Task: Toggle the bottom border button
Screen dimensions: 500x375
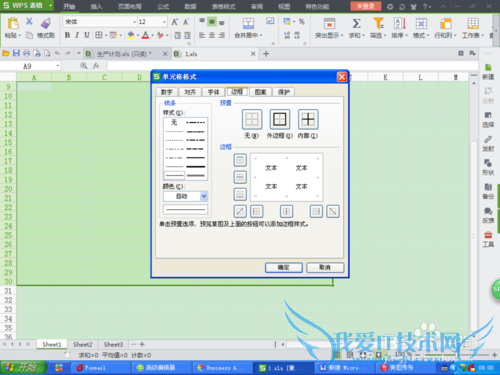Action: point(240,194)
